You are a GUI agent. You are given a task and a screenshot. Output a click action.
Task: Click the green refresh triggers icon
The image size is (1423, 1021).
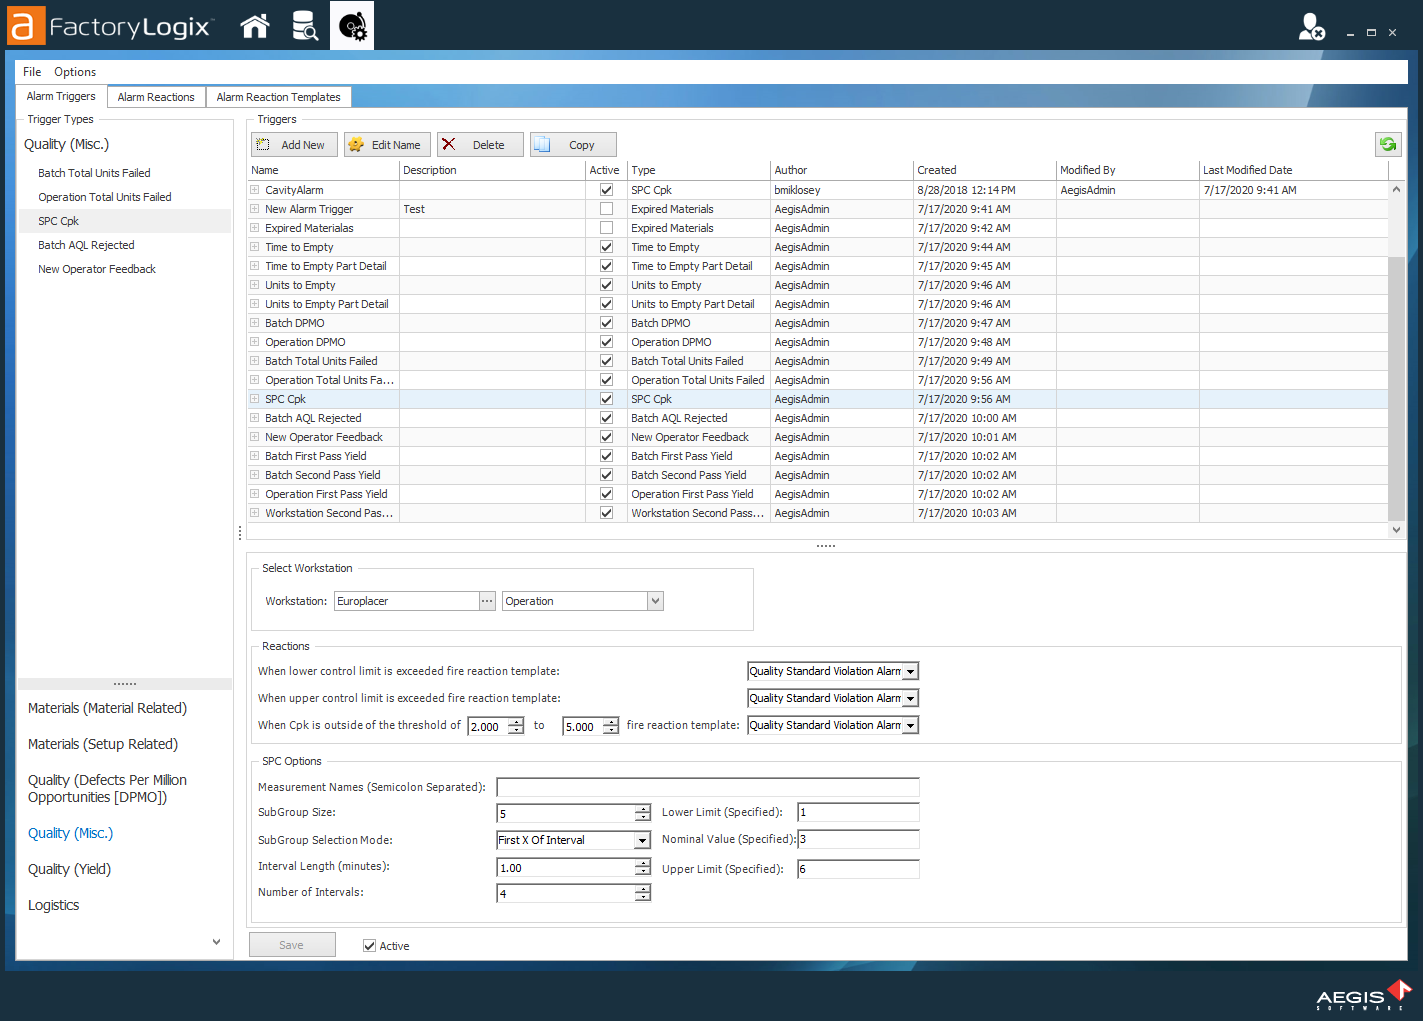pyautogui.click(x=1387, y=145)
